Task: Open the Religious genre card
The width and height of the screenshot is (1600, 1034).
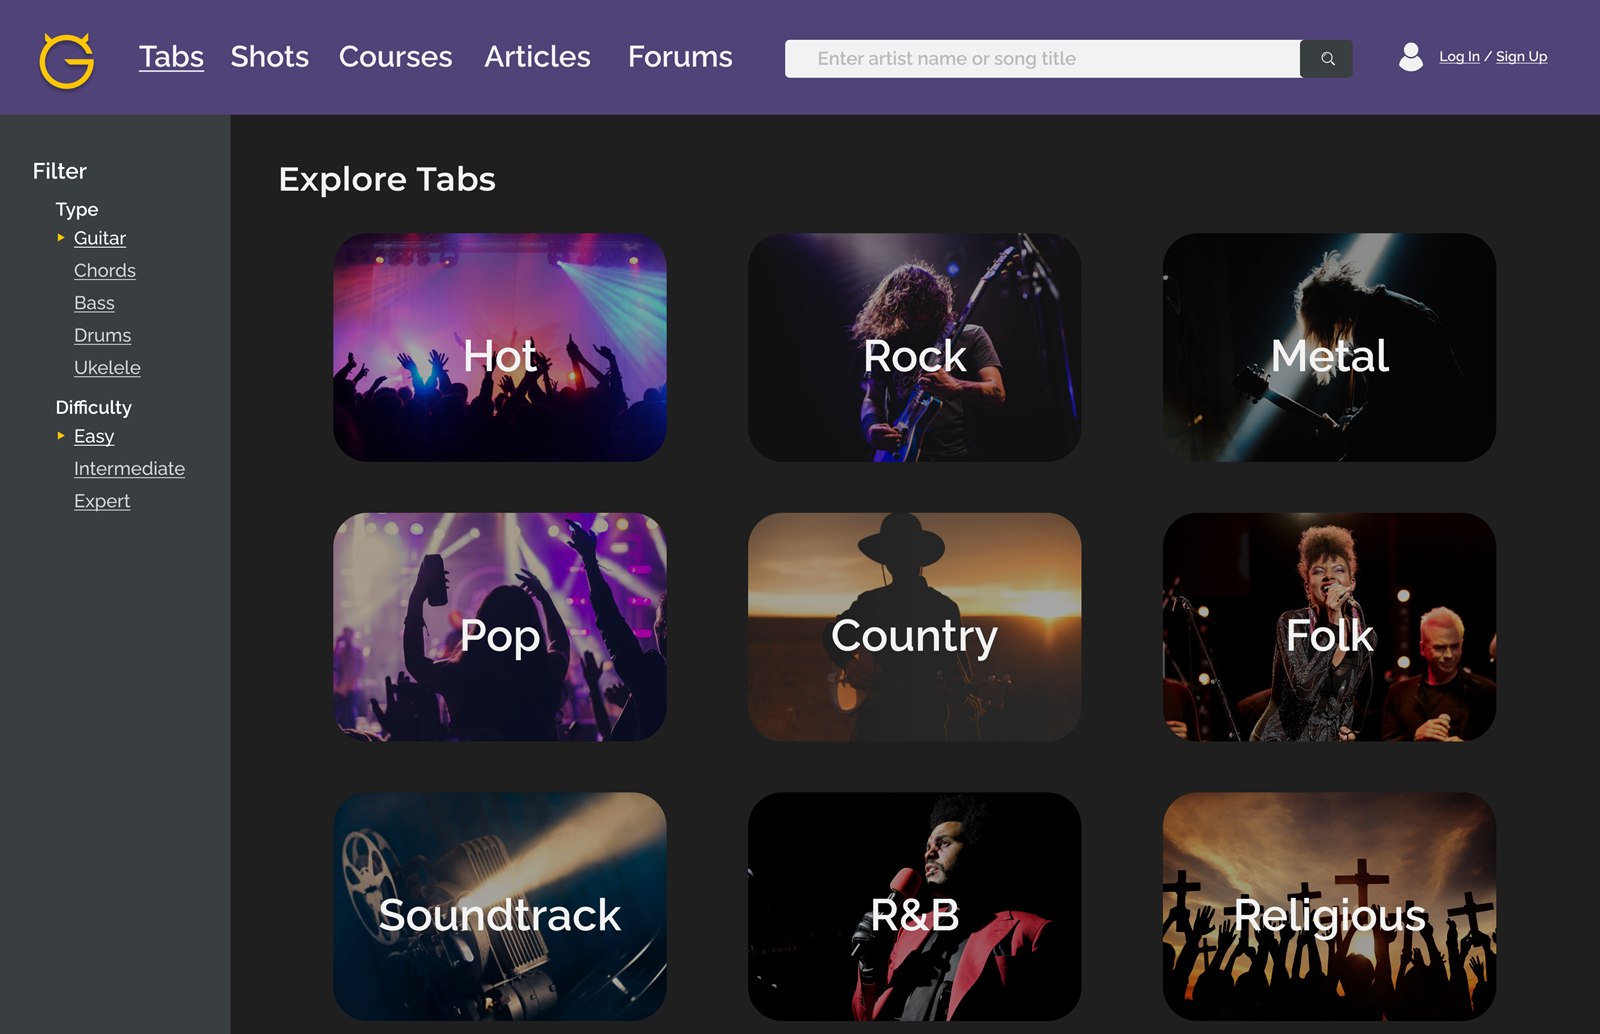Action: pos(1329,907)
